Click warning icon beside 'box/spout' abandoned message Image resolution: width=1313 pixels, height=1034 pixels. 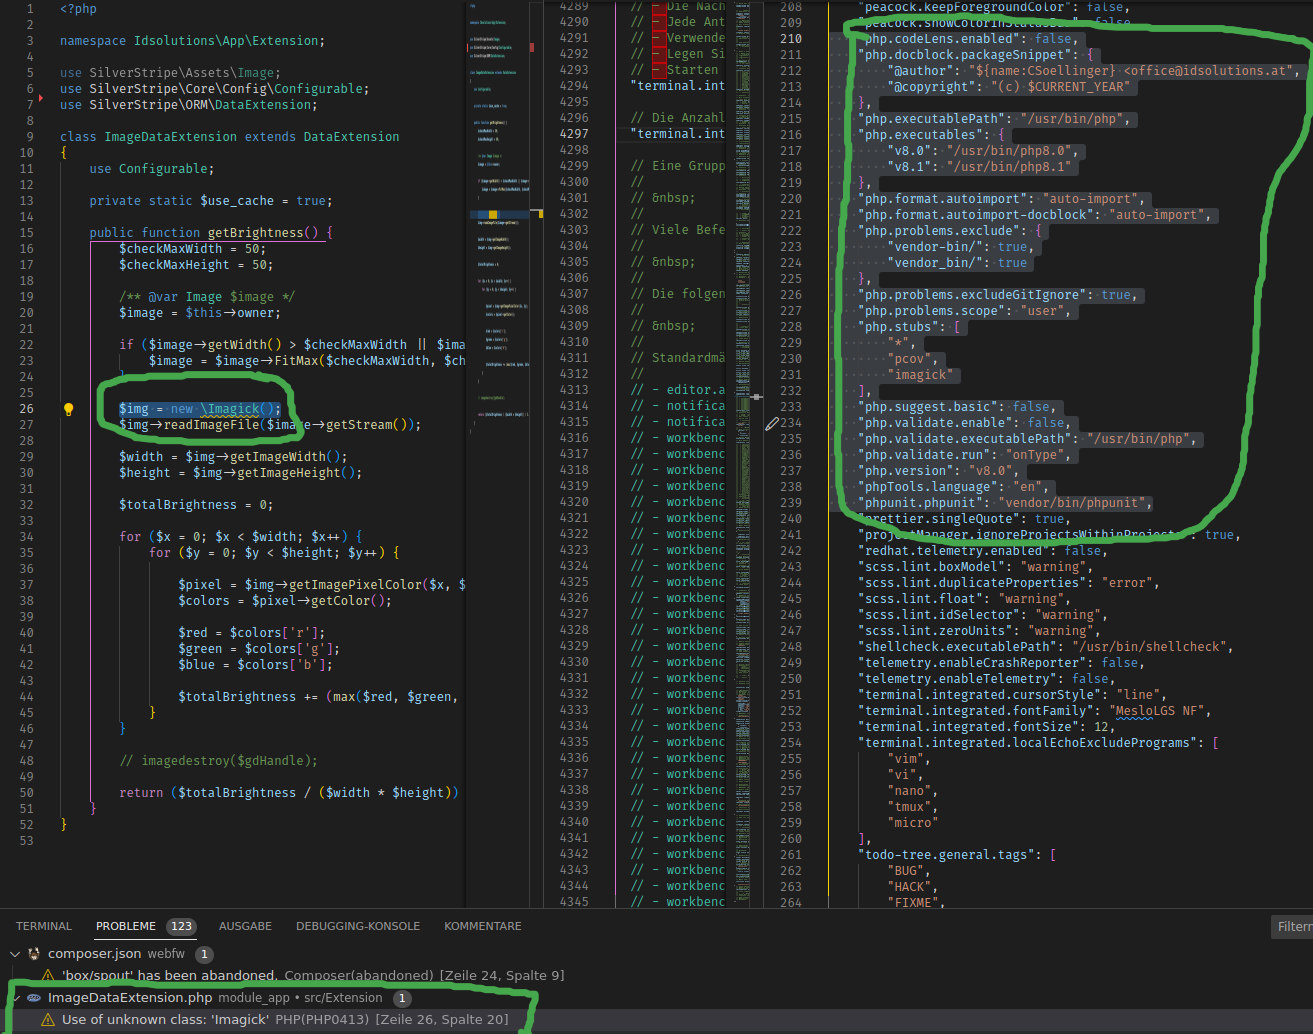coord(48,976)
